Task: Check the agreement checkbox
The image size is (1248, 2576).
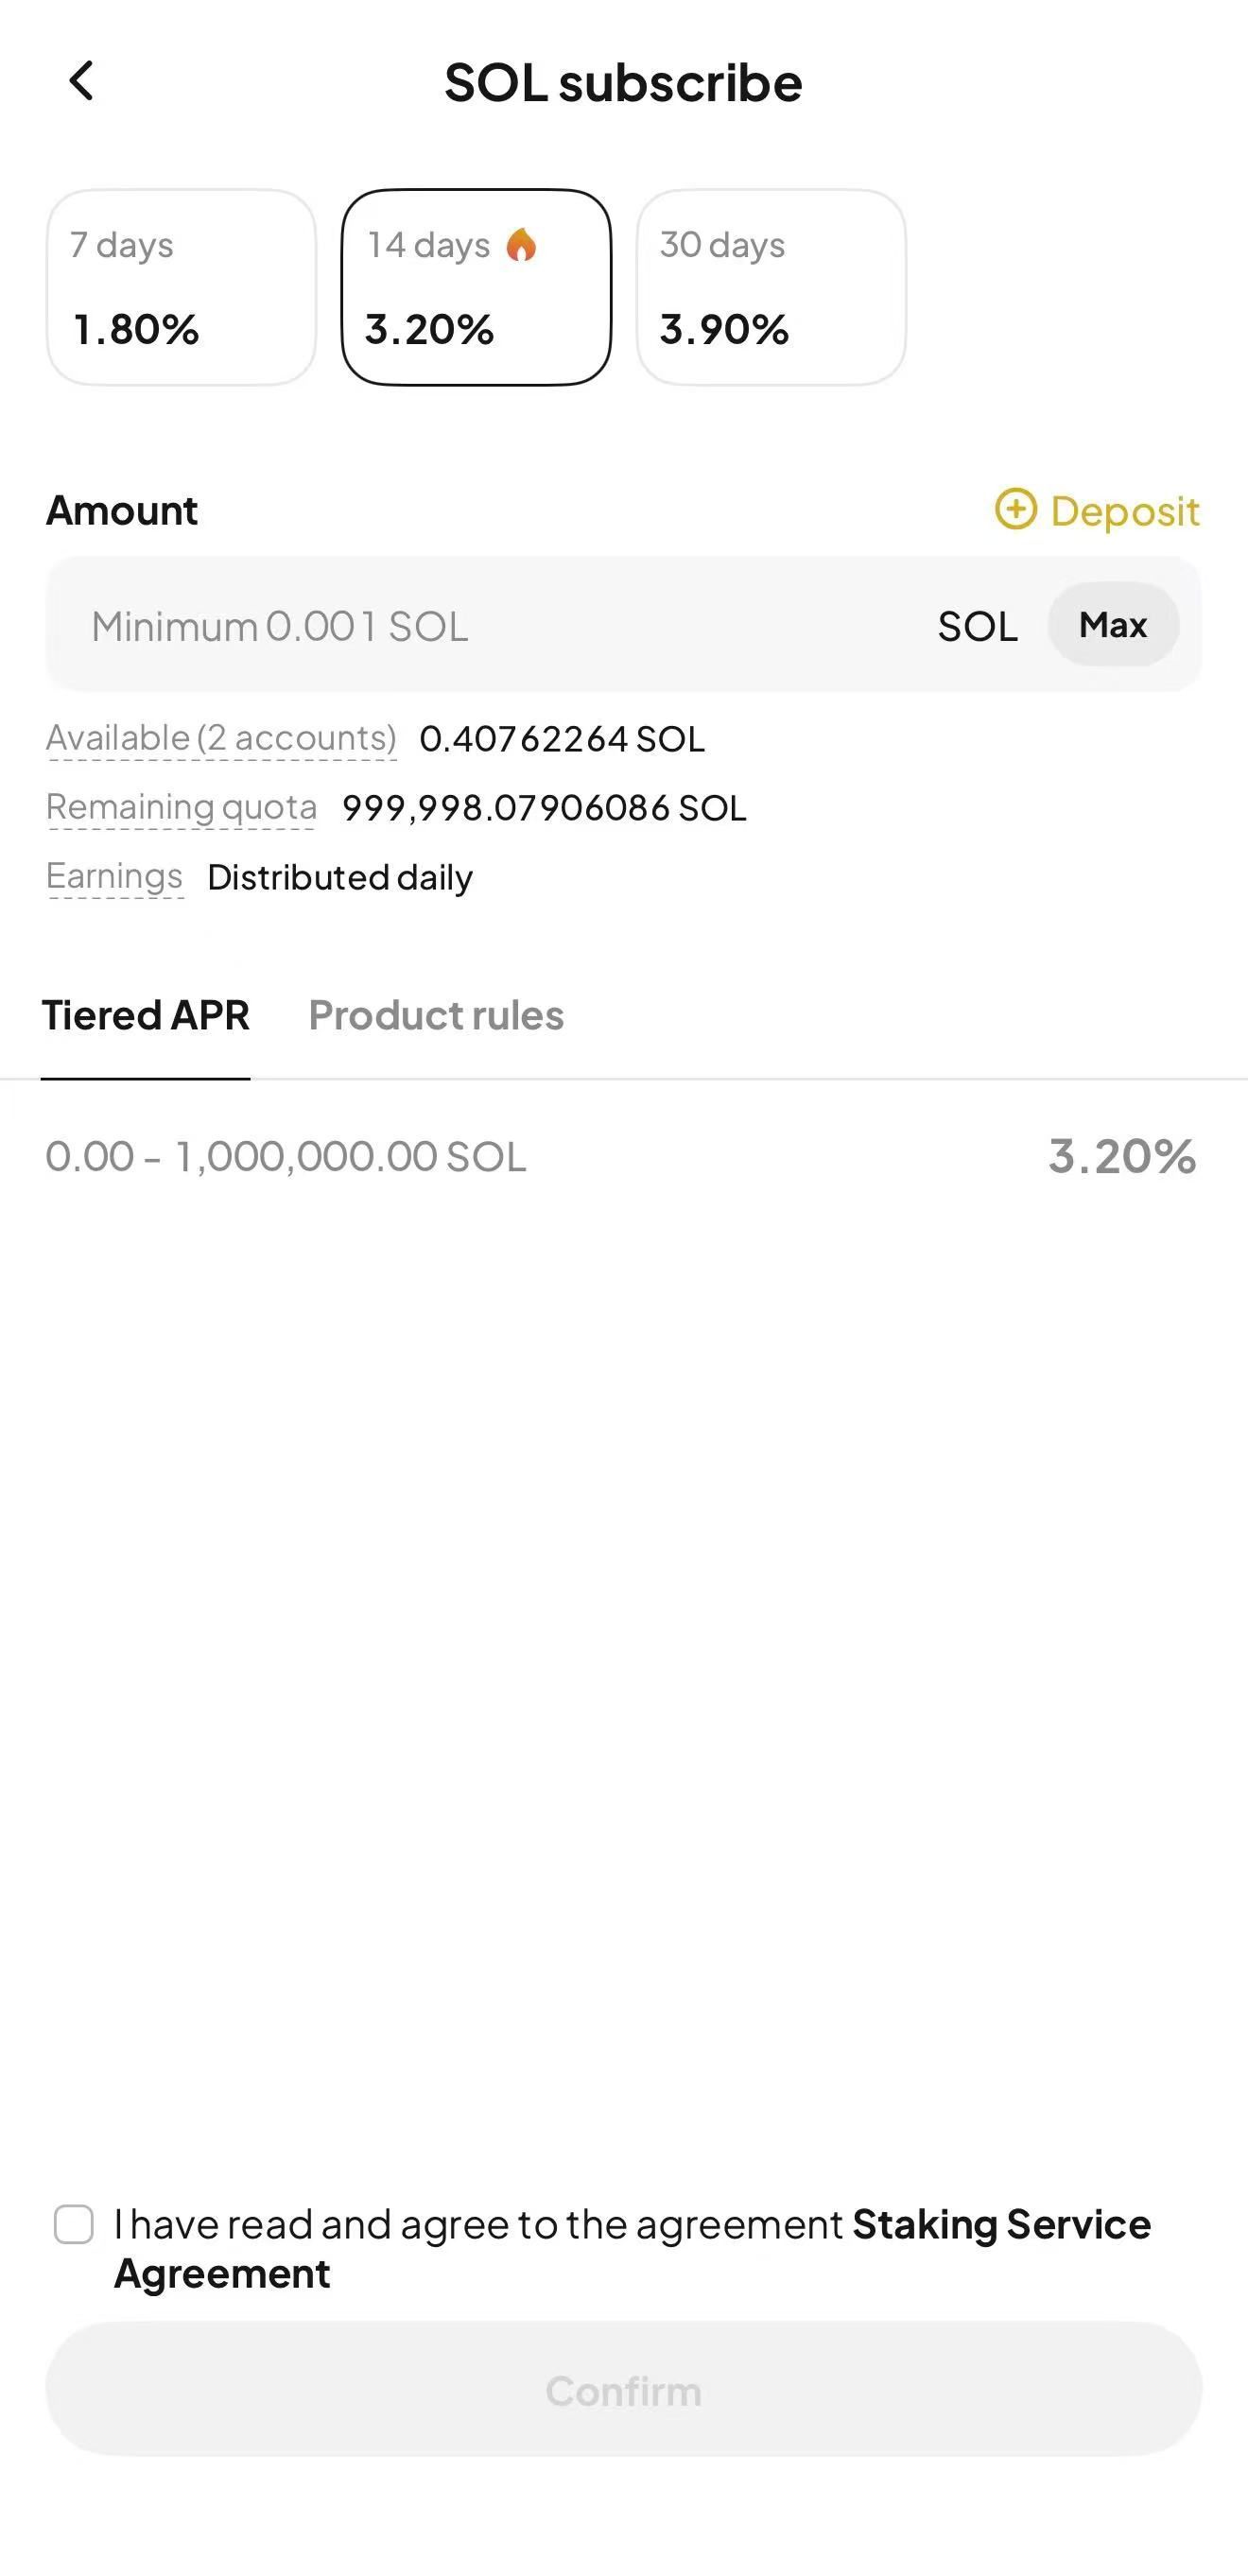Action: tap(74, 2225)
